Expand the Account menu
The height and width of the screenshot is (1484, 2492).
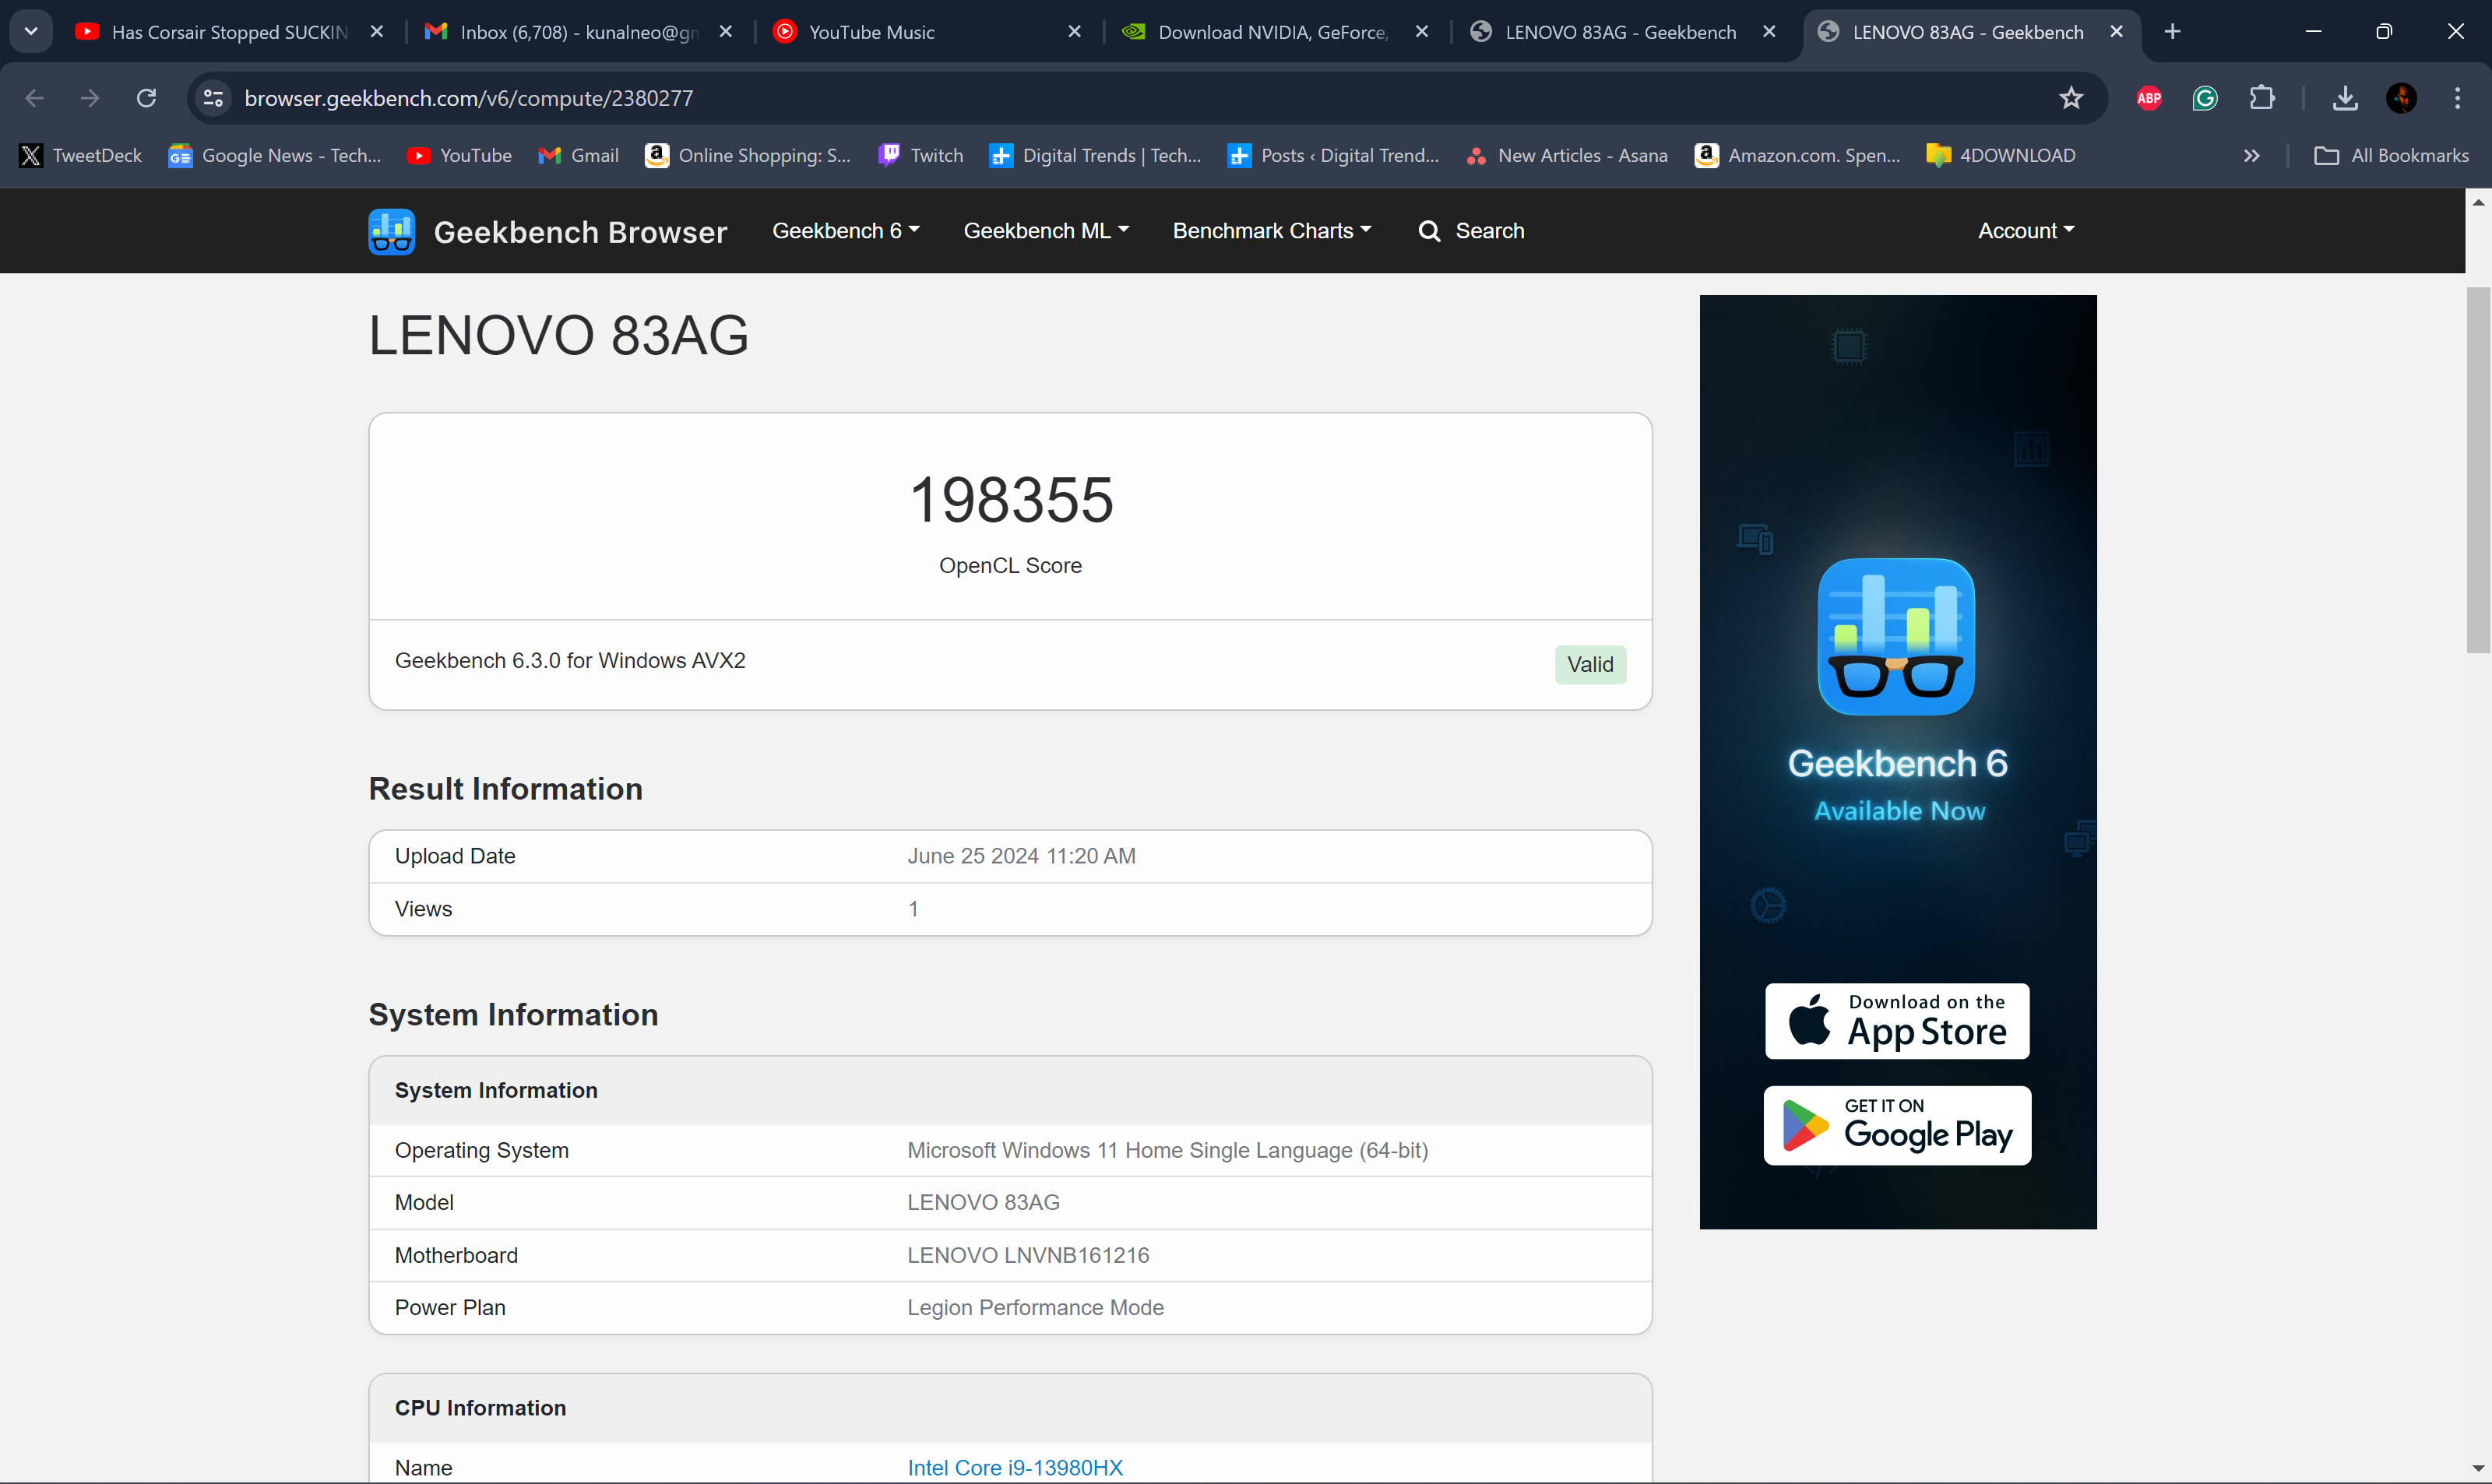tap(2026, 231)
